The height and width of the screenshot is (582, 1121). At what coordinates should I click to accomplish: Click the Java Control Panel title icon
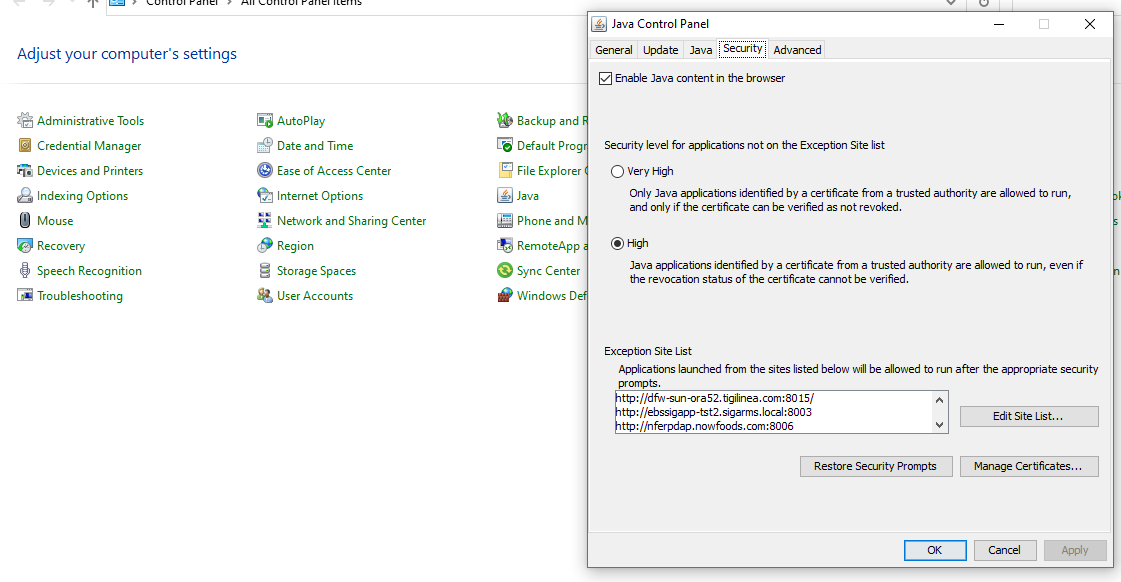coord(599,24)
